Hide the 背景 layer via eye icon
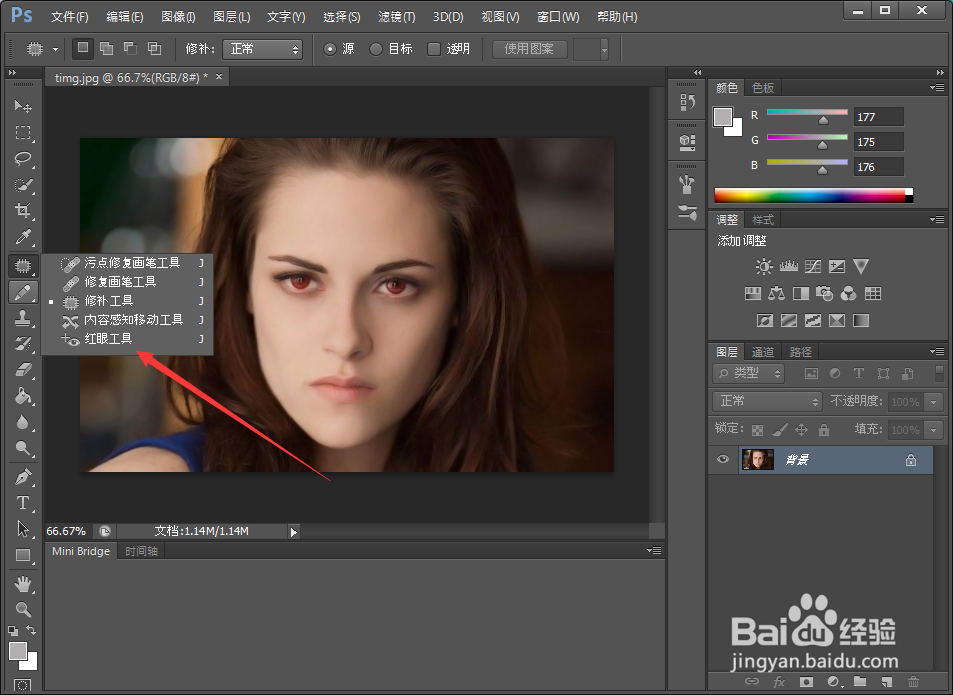This screenshot has height=695, width=953. point(723,459)
